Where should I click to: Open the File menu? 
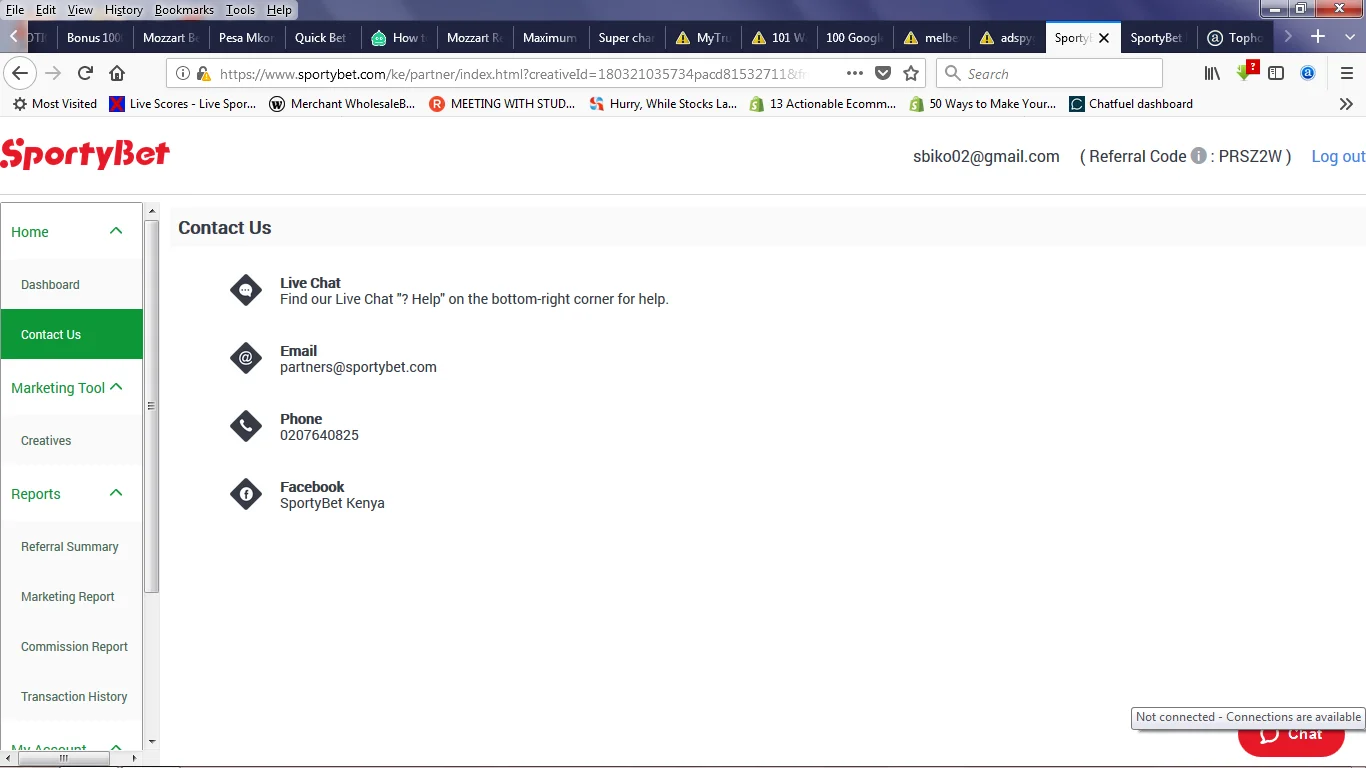click(x=15, y=10)
